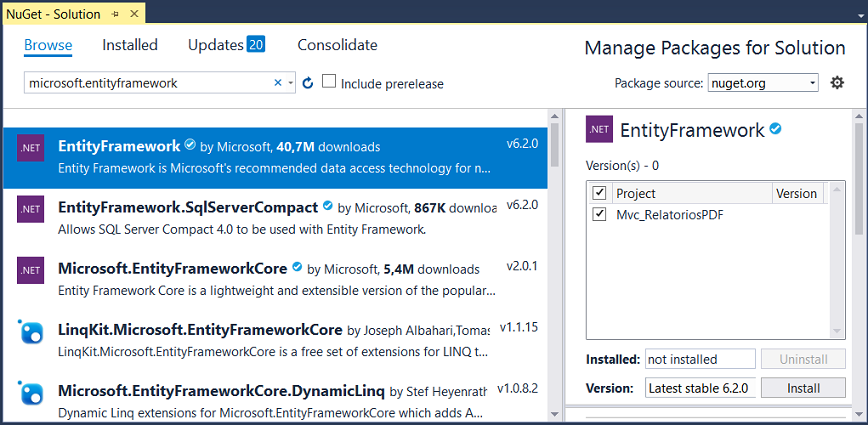Click the refresh search results icon
Image resolution: width=868 pixels, height=425 pixels.
pyautogui.click(x=308, y=83)
